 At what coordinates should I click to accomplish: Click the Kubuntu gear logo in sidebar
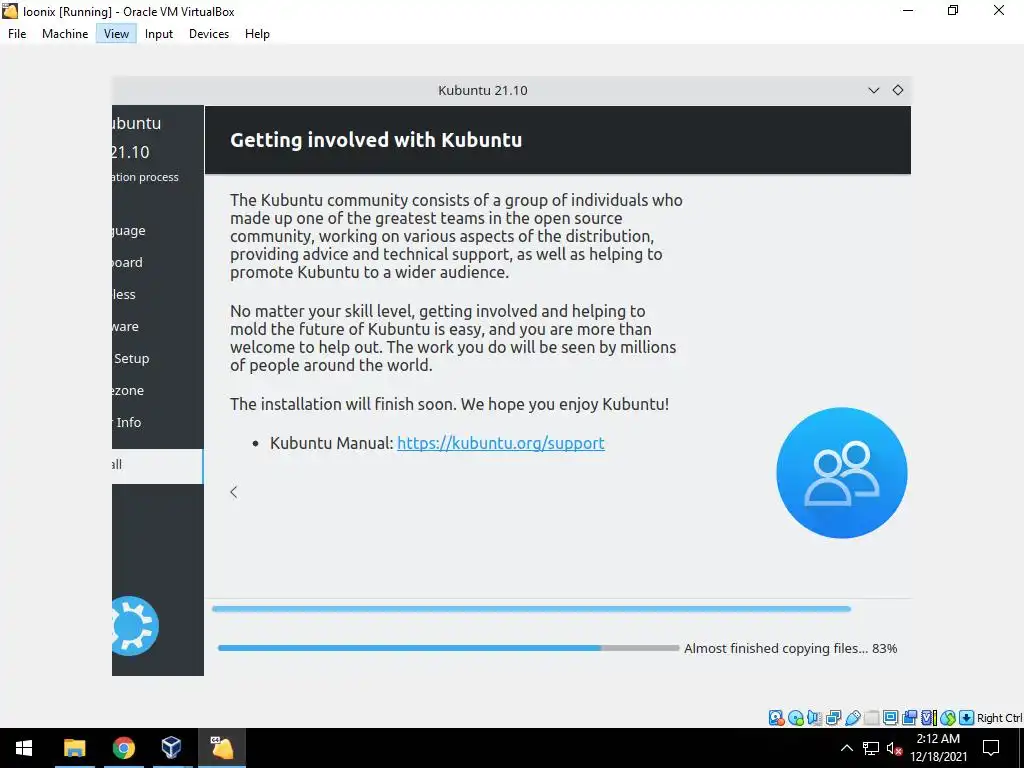click(x=135, y=626)
